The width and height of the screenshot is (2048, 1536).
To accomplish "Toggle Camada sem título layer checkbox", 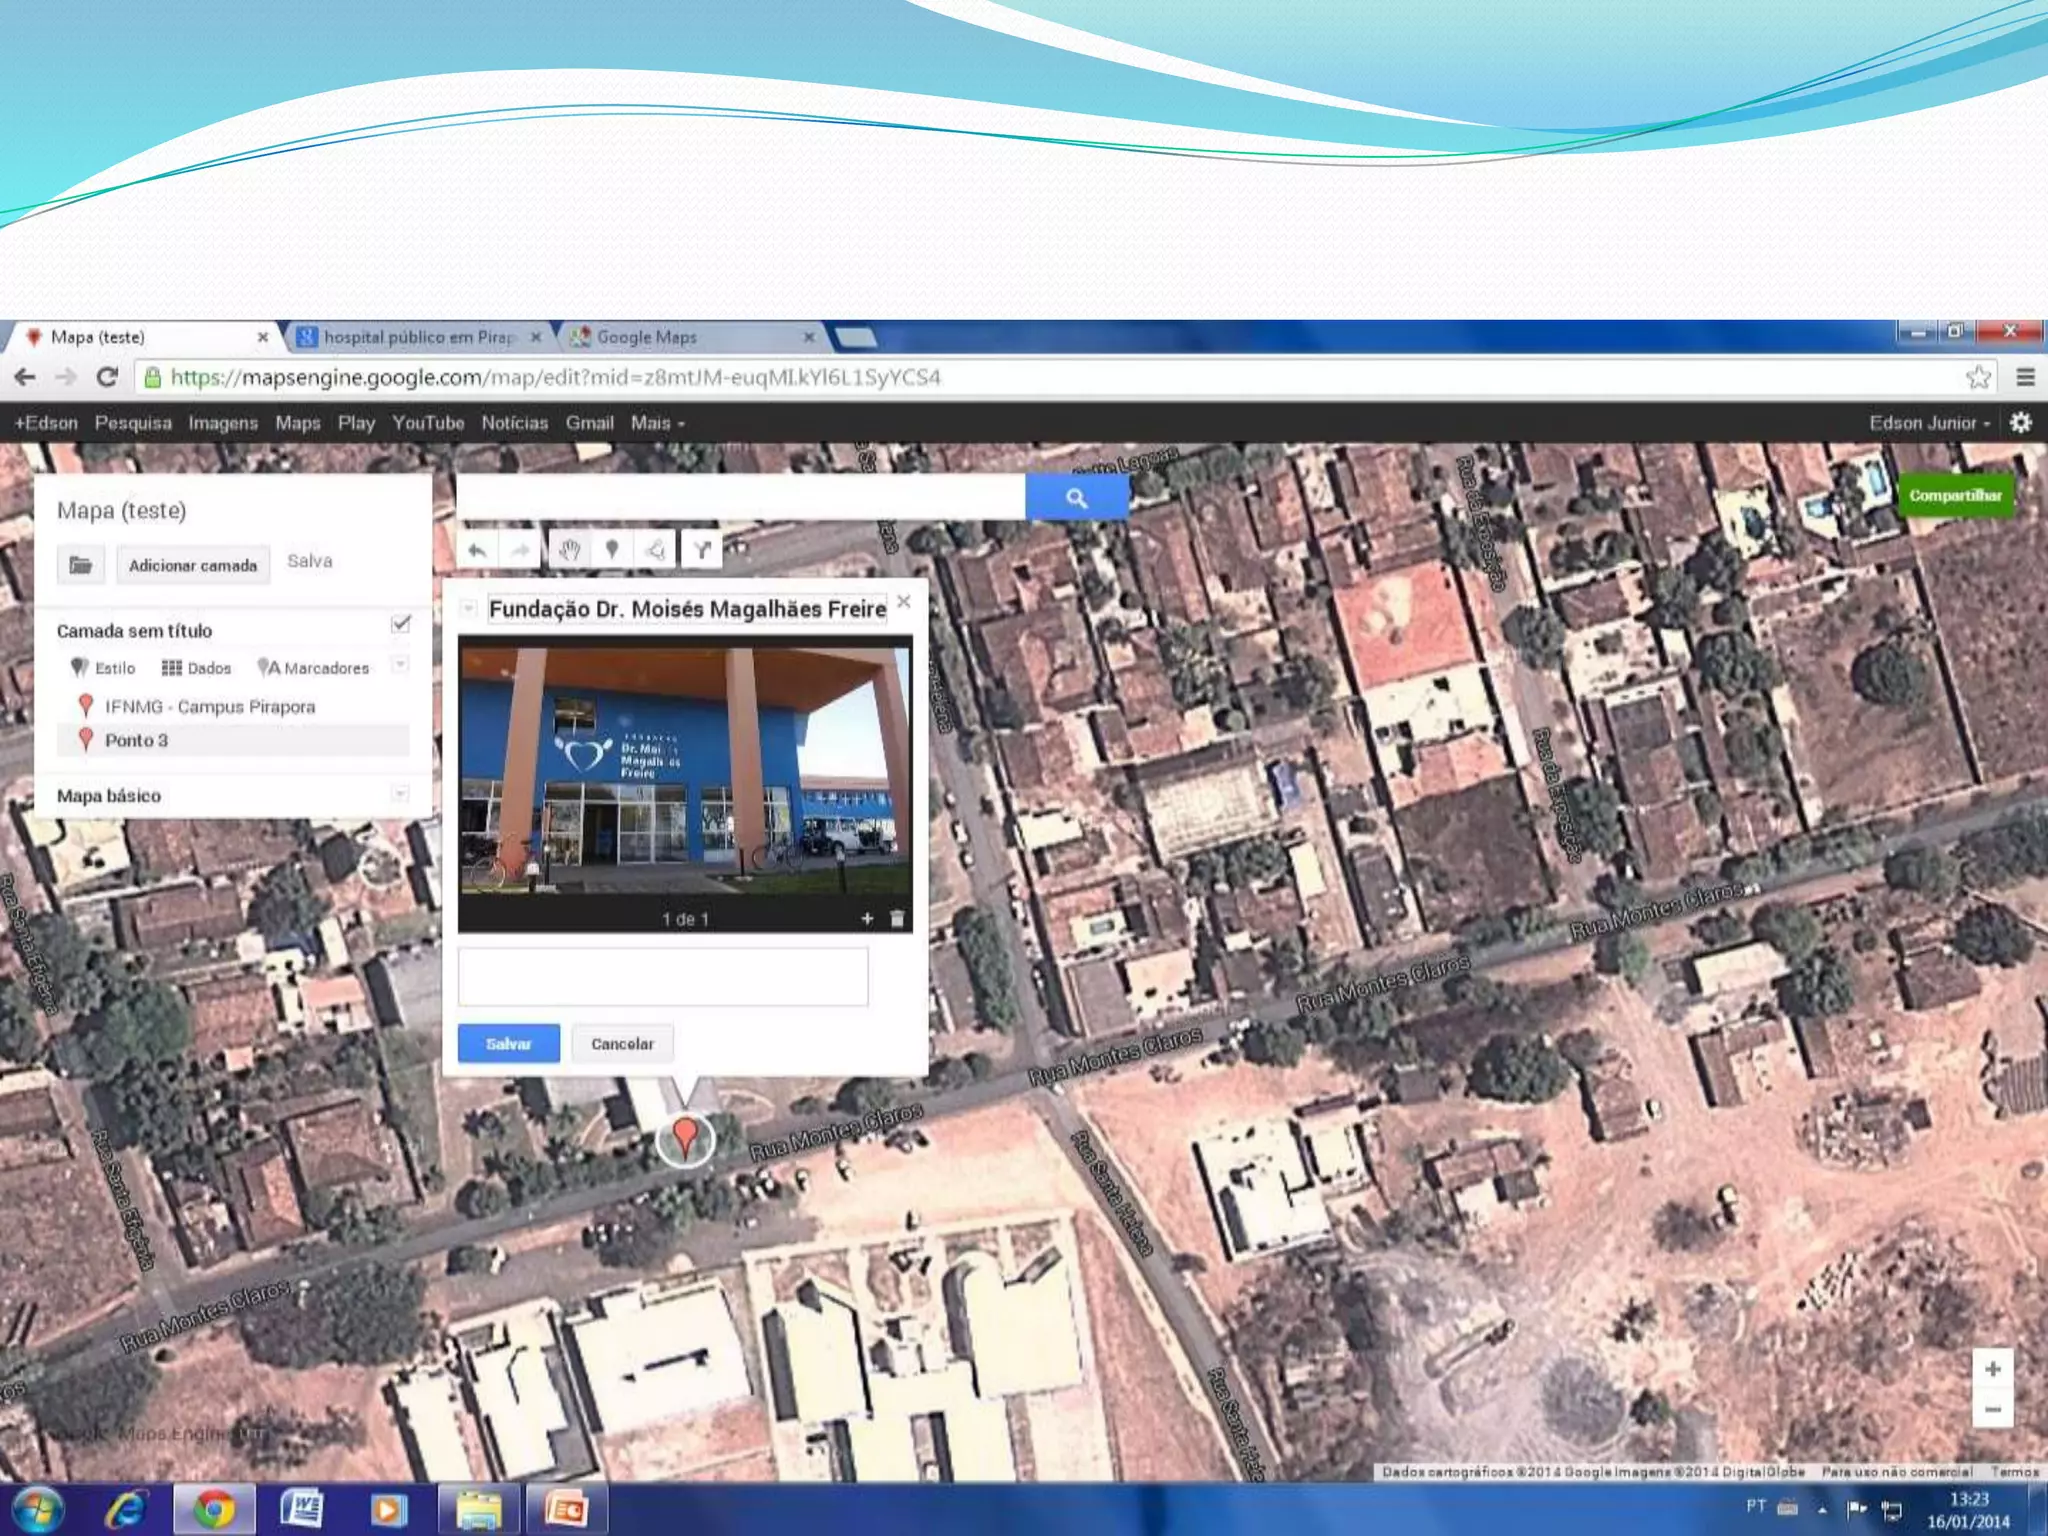I will coord(401,624).
